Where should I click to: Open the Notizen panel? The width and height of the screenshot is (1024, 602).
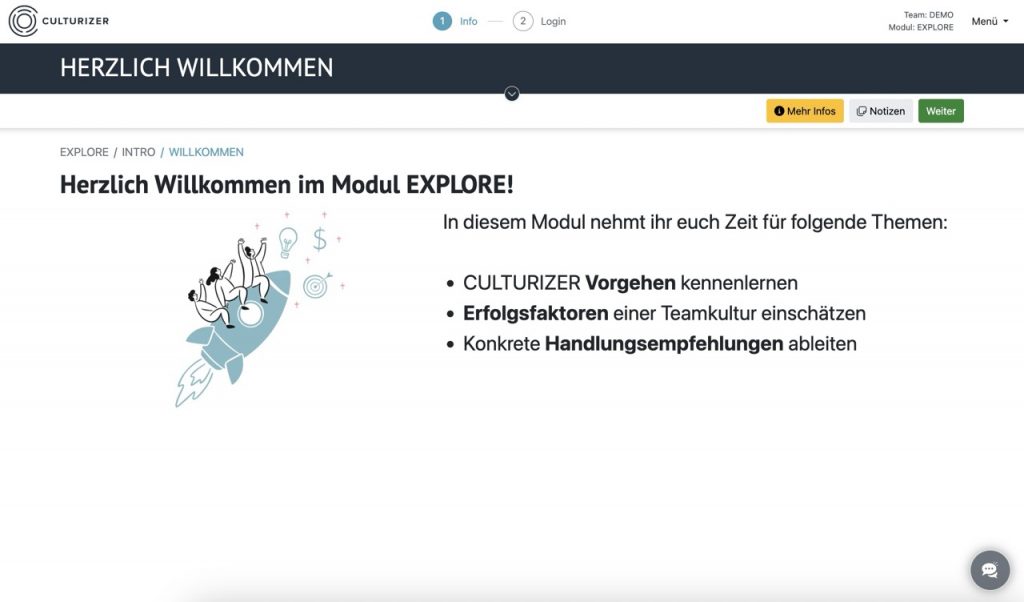click(880, 111)
